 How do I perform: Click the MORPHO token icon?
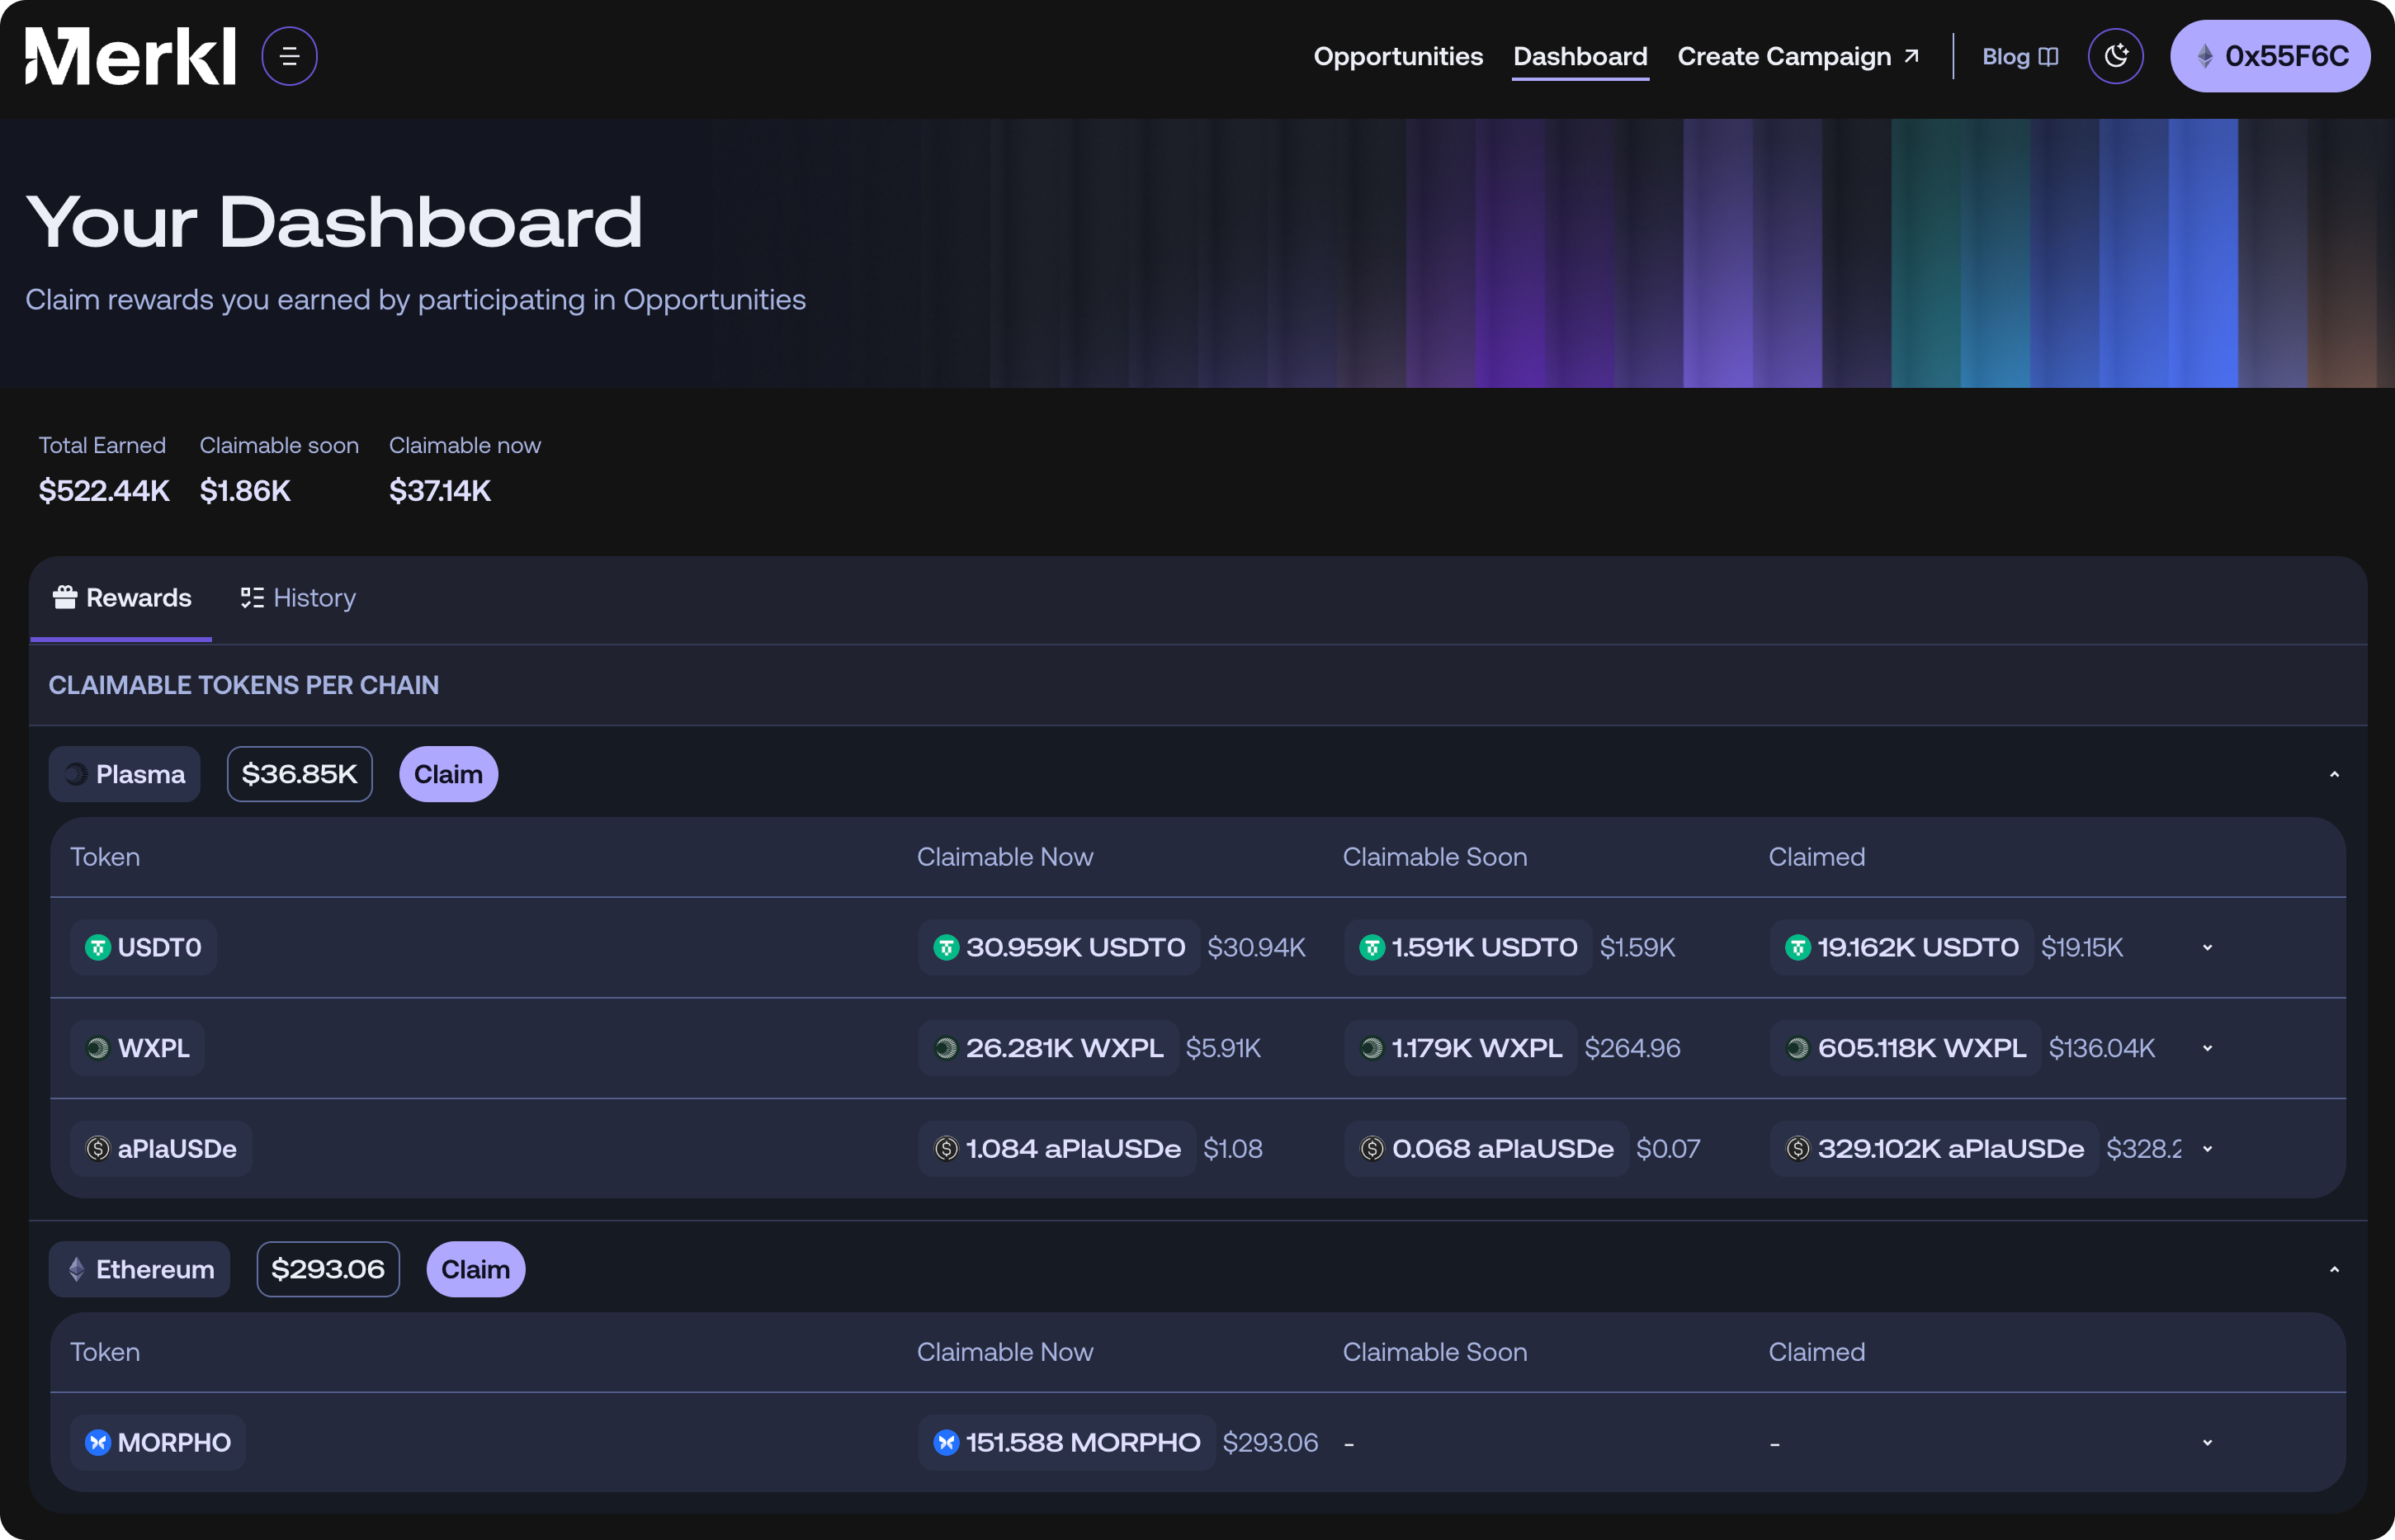point(98,1443)
